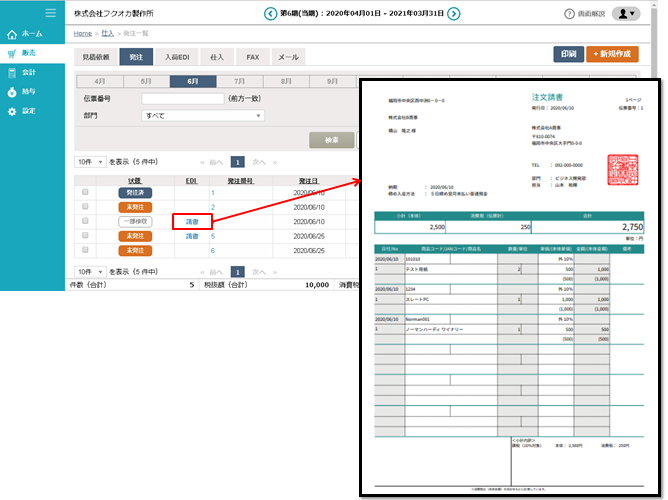Select the 7月 month tab

(240, 81)
